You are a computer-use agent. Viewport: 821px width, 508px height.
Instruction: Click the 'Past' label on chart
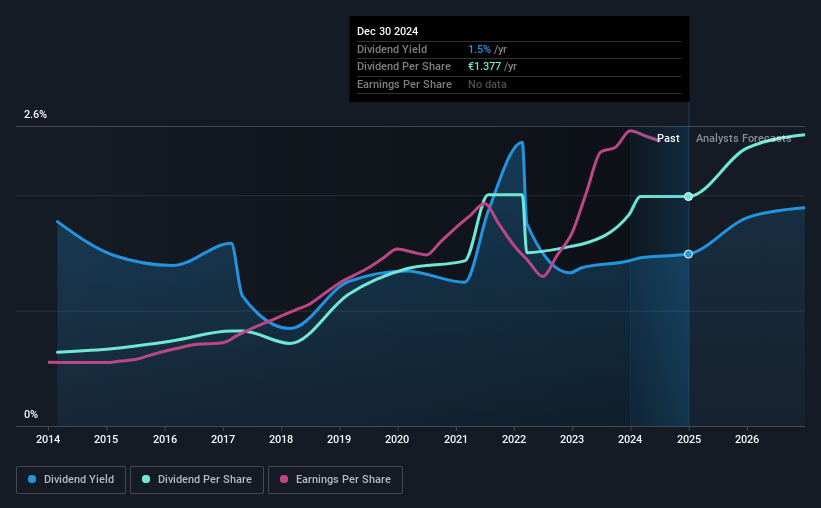[x=668, y=138]
